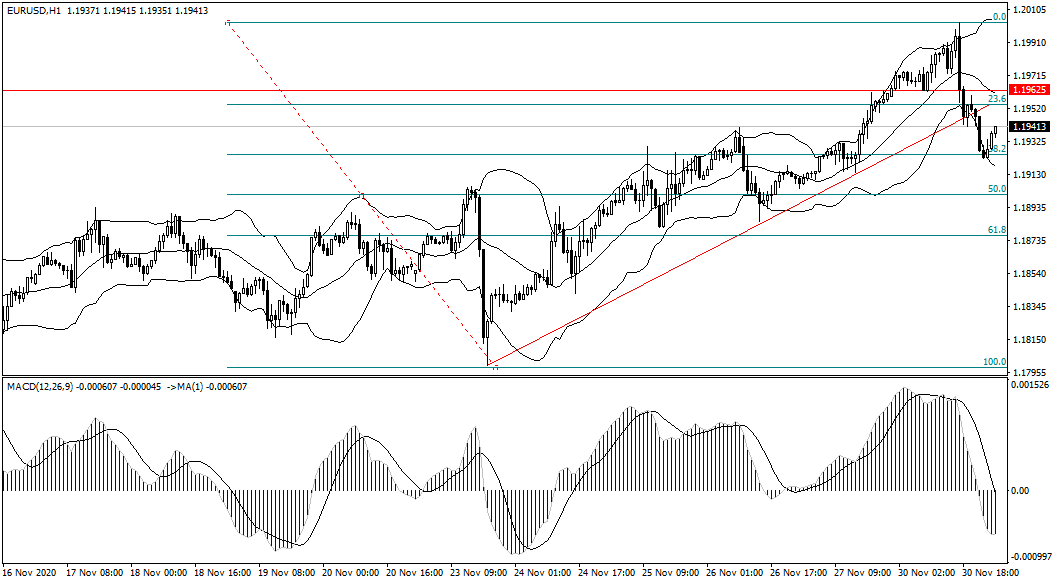Click the 100.0 Fibonacci level label
1053x584 pixels.
[994, 362]
